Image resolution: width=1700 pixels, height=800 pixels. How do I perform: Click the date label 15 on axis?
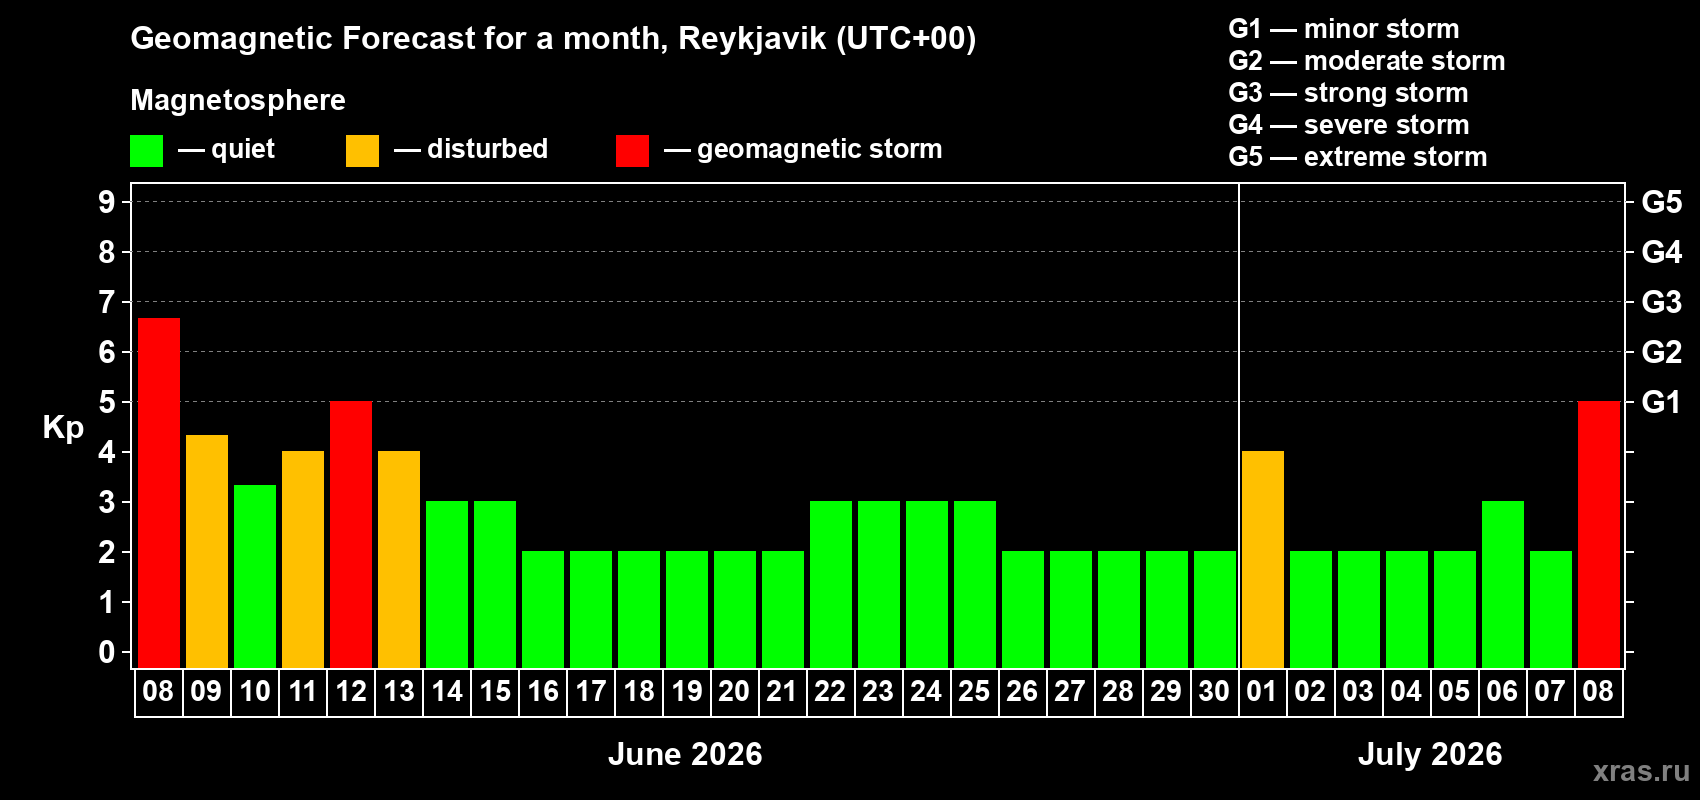click(495, 692)
